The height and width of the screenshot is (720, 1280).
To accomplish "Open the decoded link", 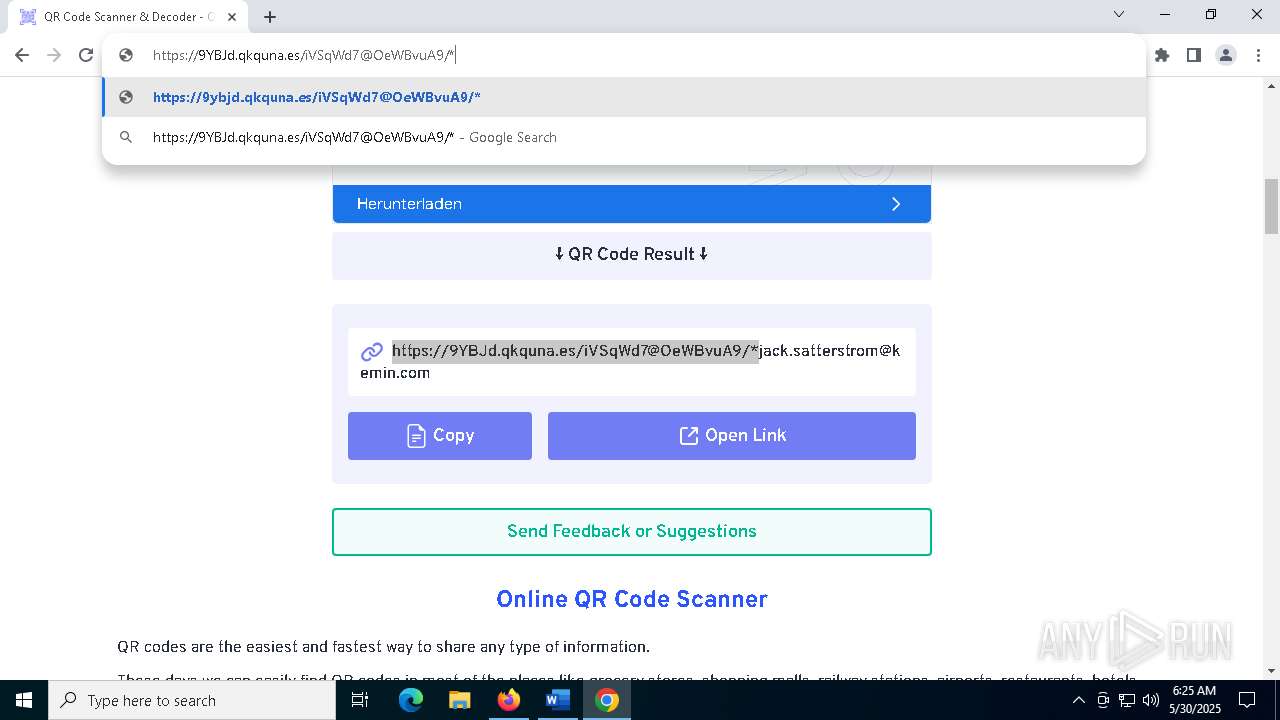I will [732, 436].
